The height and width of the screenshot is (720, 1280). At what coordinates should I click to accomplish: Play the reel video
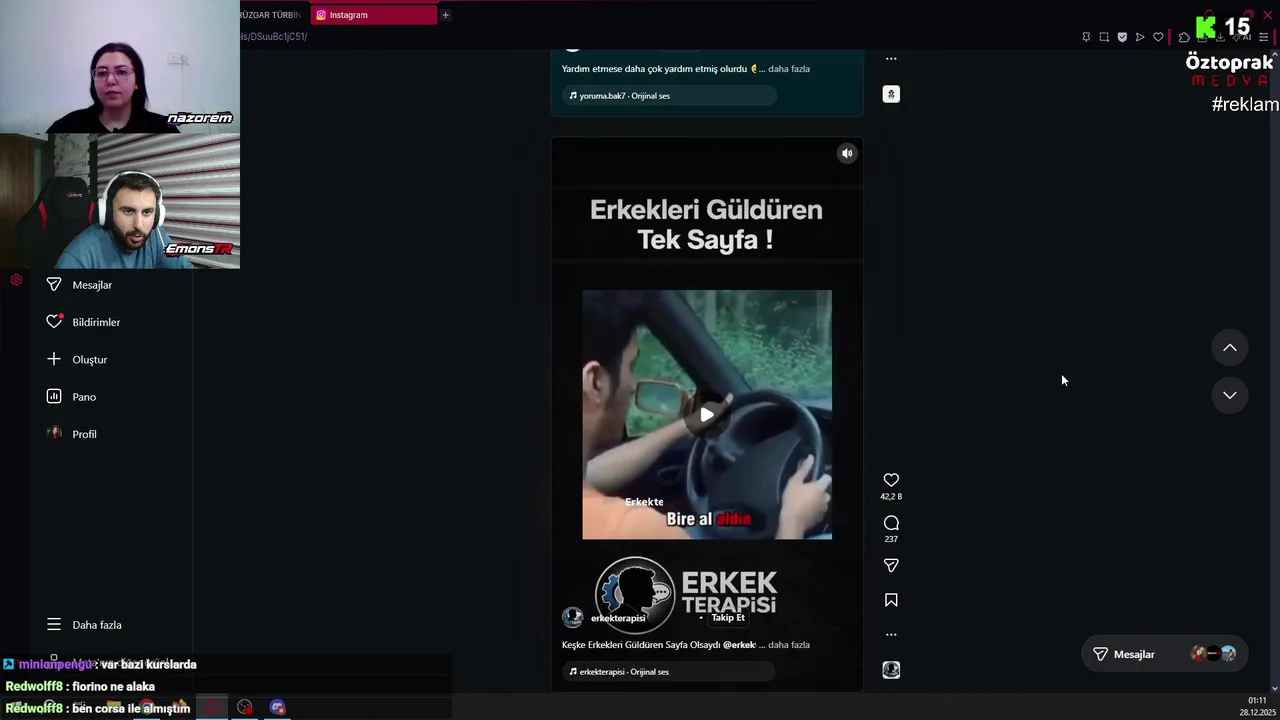click(x=707, y=414)
